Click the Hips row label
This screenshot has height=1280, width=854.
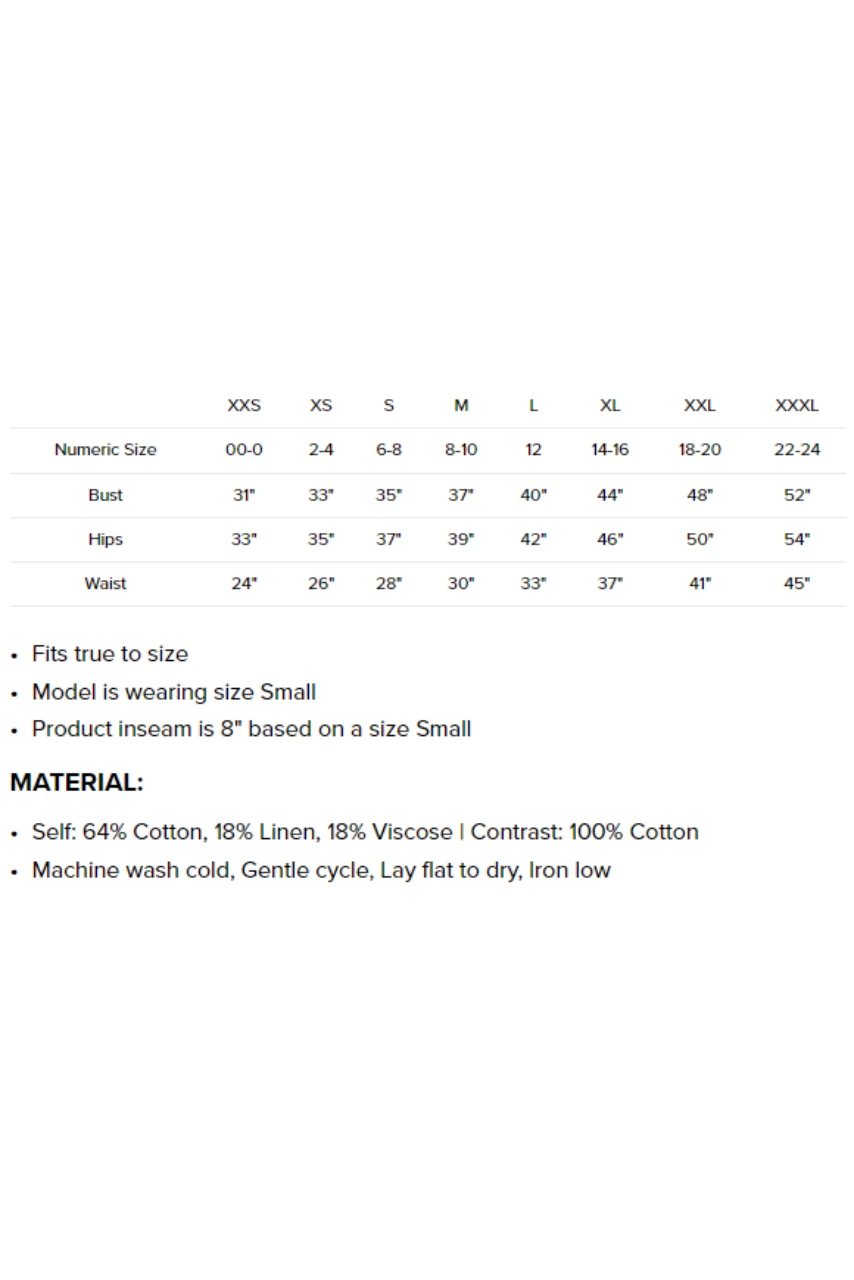click(x=105, y=540)
